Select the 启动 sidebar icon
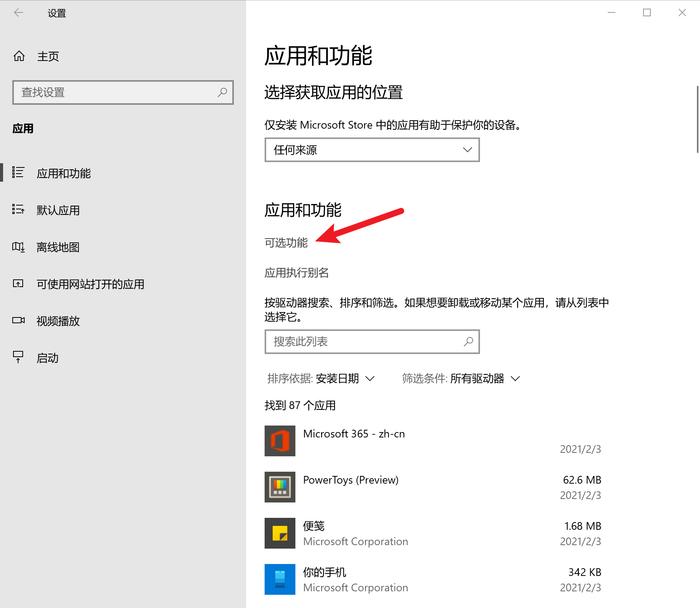This screenshot has height=608, width=700. pos(18,357)
